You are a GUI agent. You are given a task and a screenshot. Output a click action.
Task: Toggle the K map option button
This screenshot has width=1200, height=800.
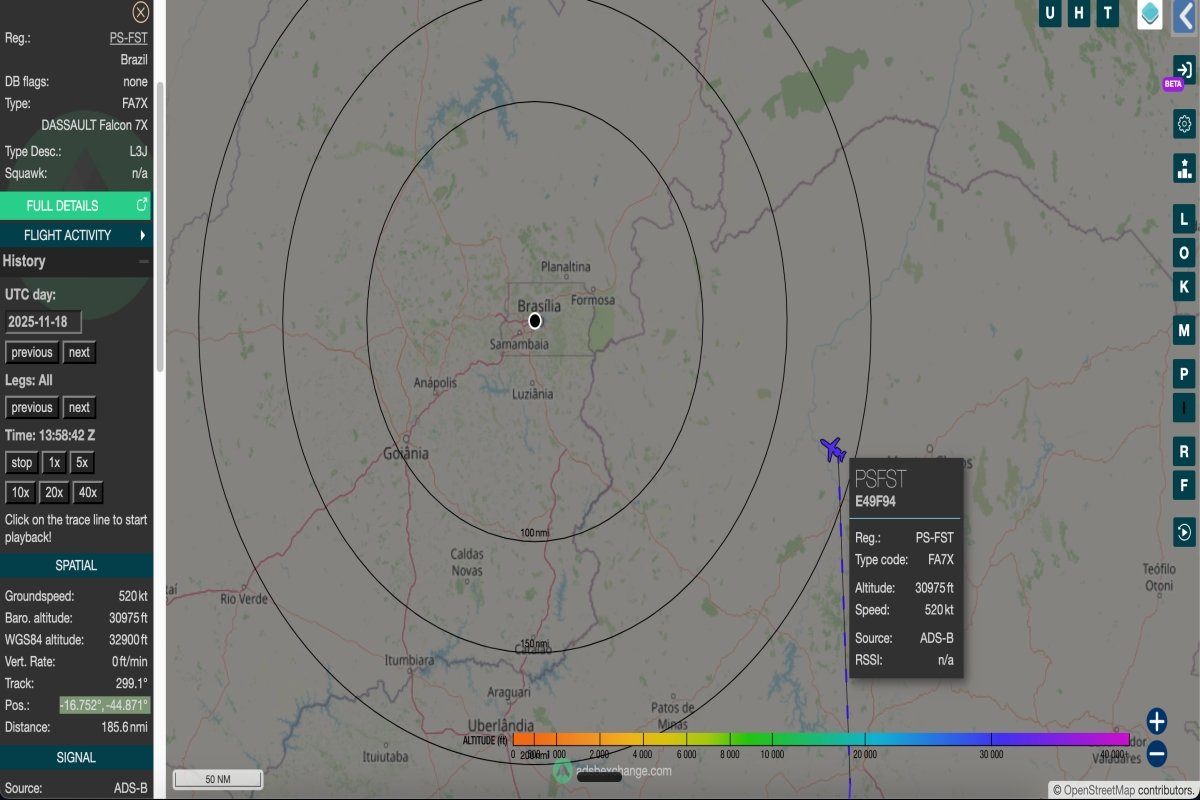coord(1184,285)
